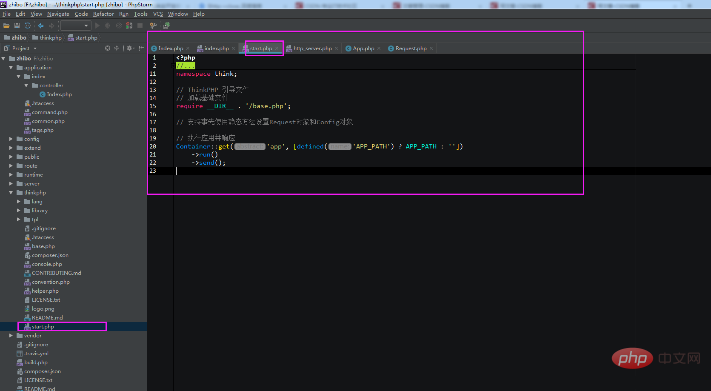Expand the config folder

(11, 139)
